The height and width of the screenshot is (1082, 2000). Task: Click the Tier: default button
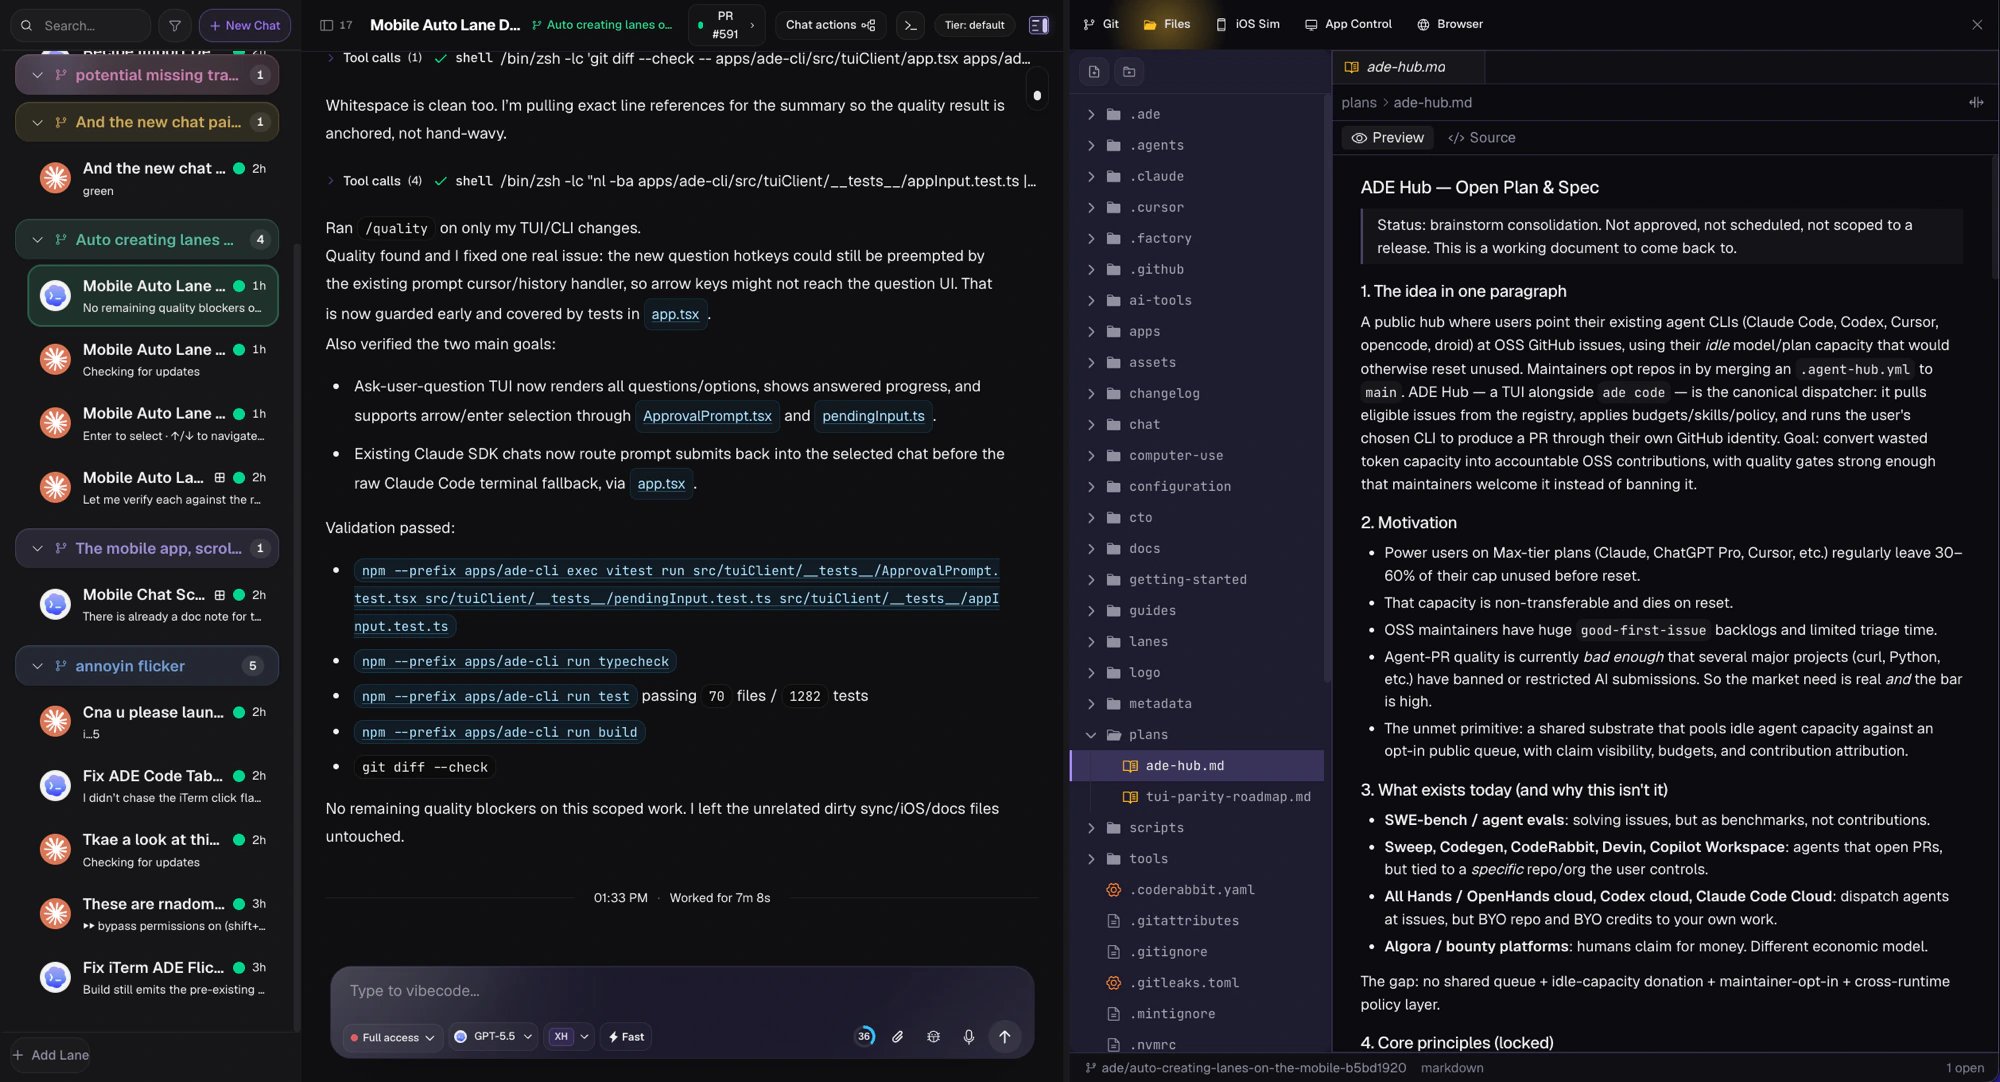pyautogui.click(x=974, y=25)
